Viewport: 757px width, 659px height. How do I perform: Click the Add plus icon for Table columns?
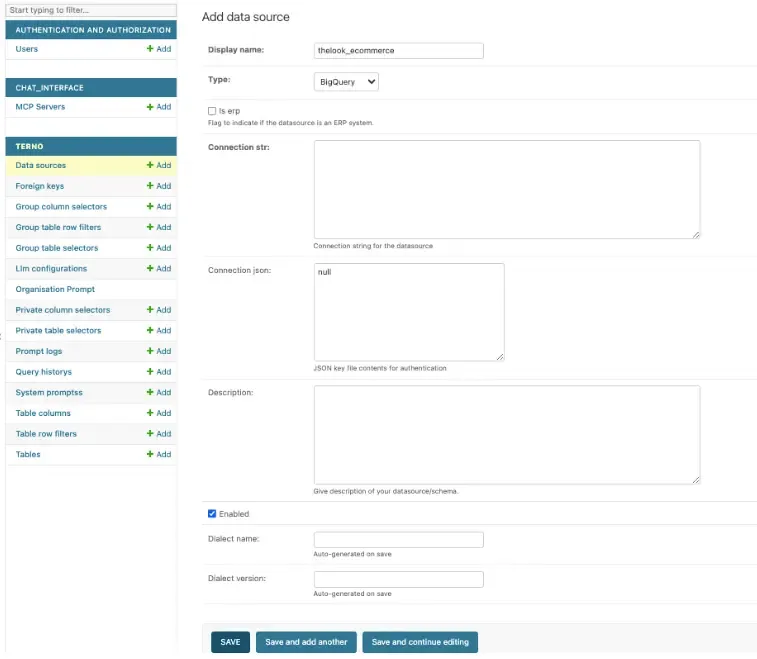(151, 413)
